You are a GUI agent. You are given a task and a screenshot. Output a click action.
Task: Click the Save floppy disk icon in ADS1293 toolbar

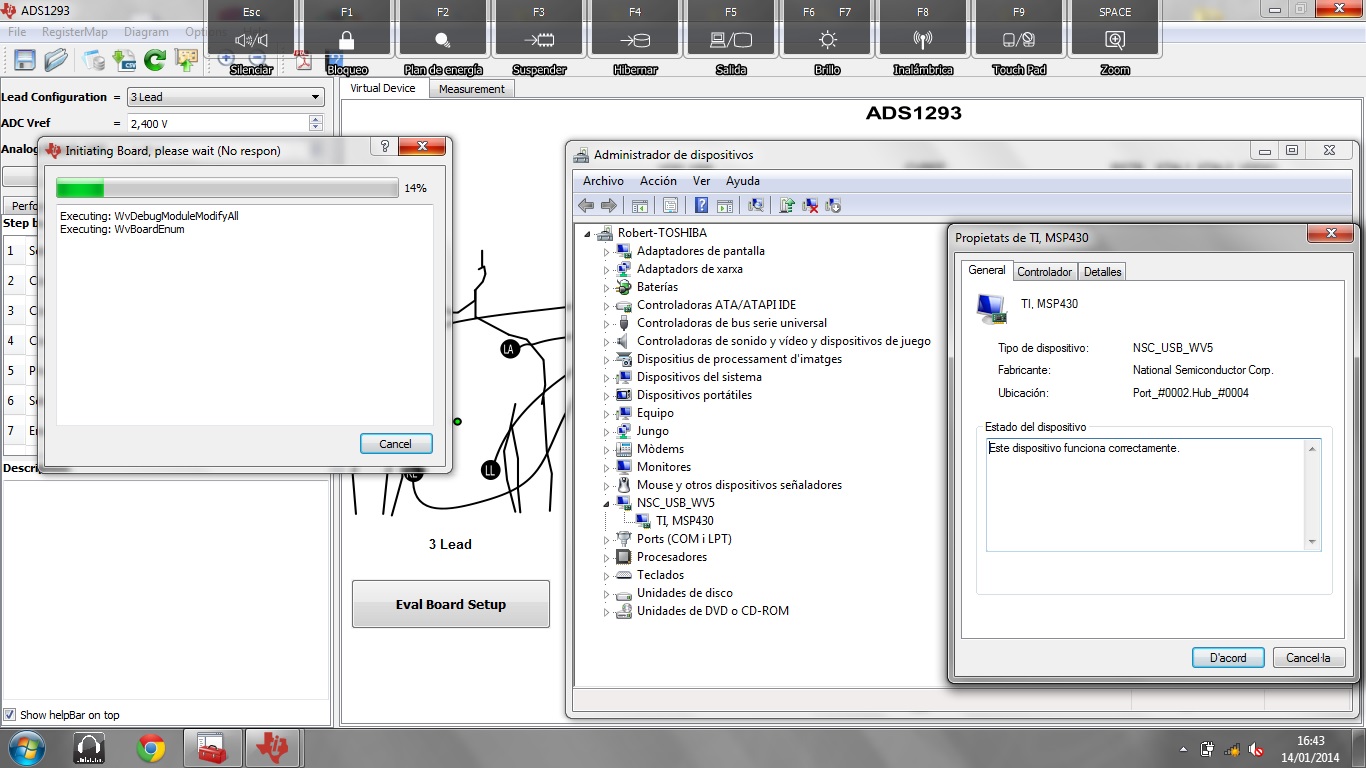[25, 60]
